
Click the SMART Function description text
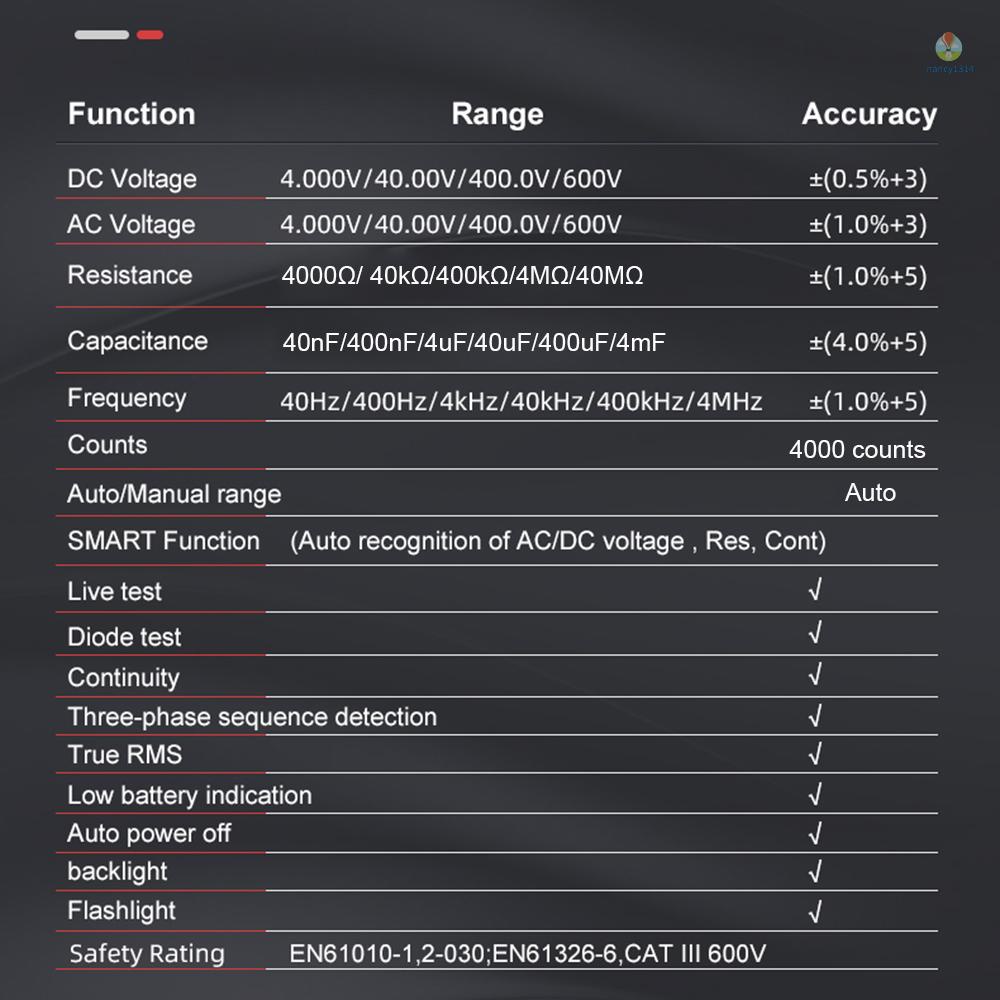(x=558, y=541)
